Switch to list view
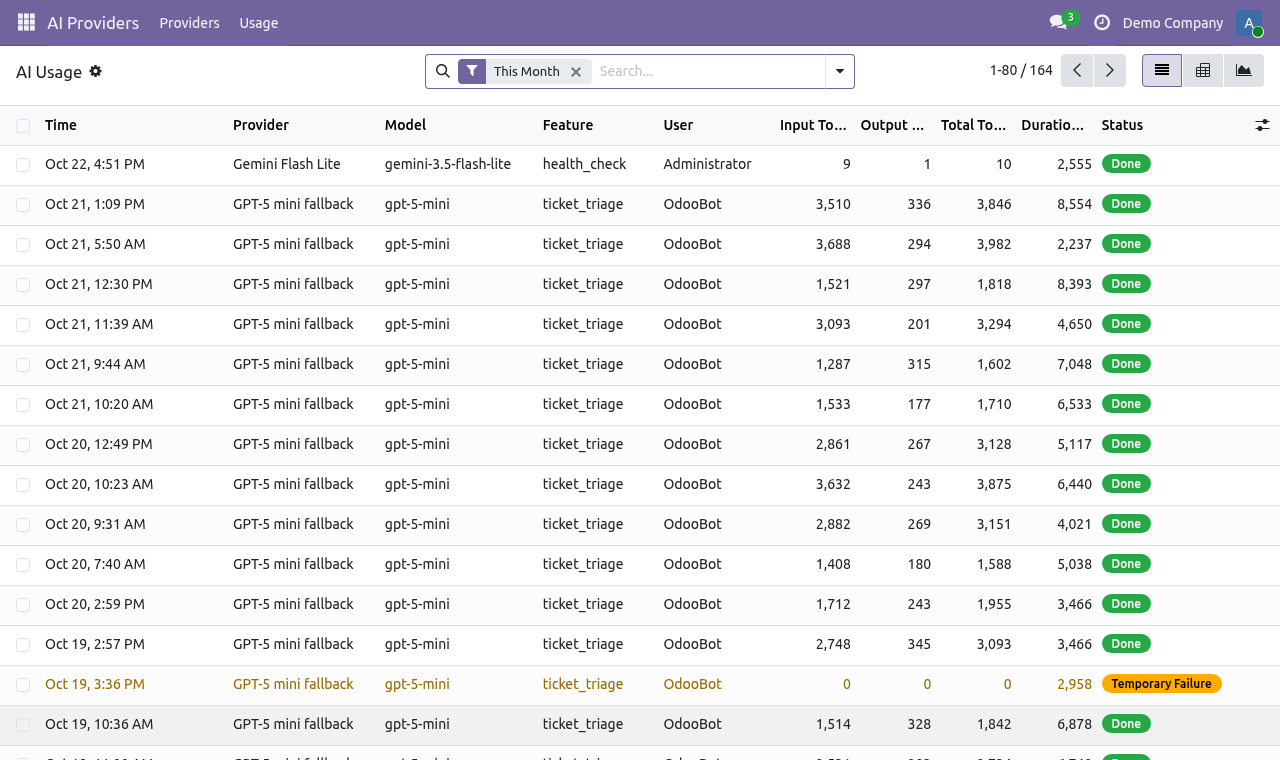This screenshot has width=1280, height=760. [1162, 70]
